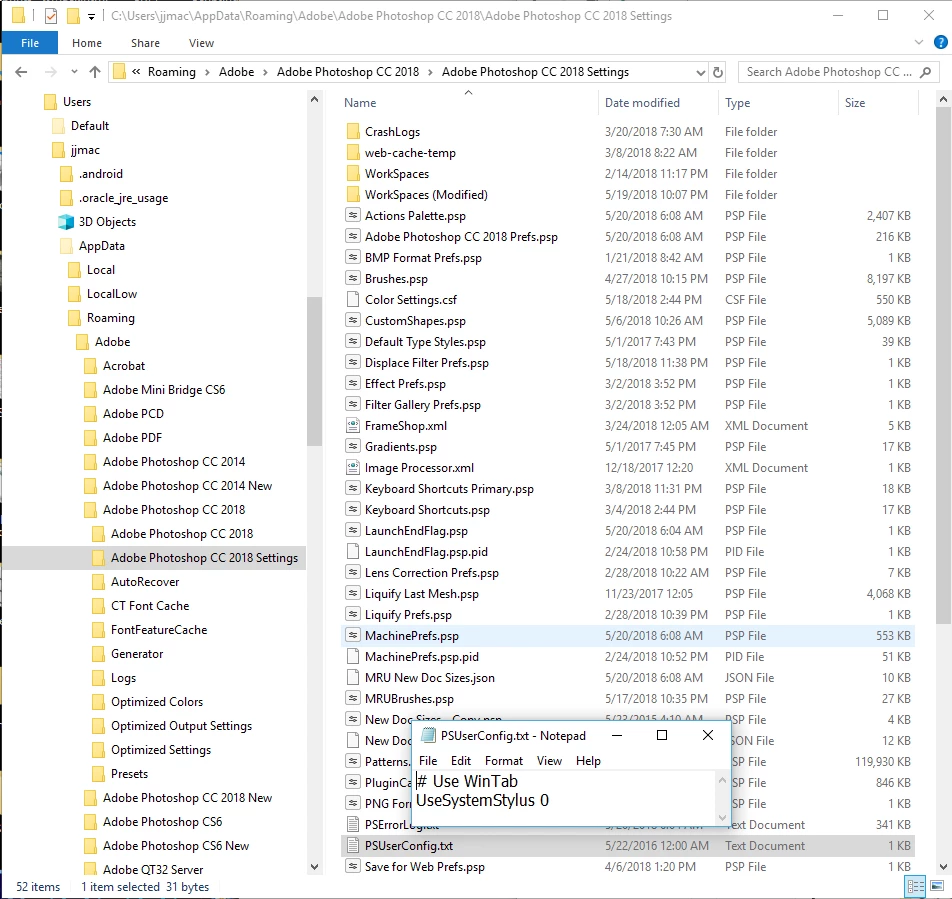Select Keyboard Shortcuts Primary.psp file
Viewport: 952px width, 899px height.
(449, 489)
